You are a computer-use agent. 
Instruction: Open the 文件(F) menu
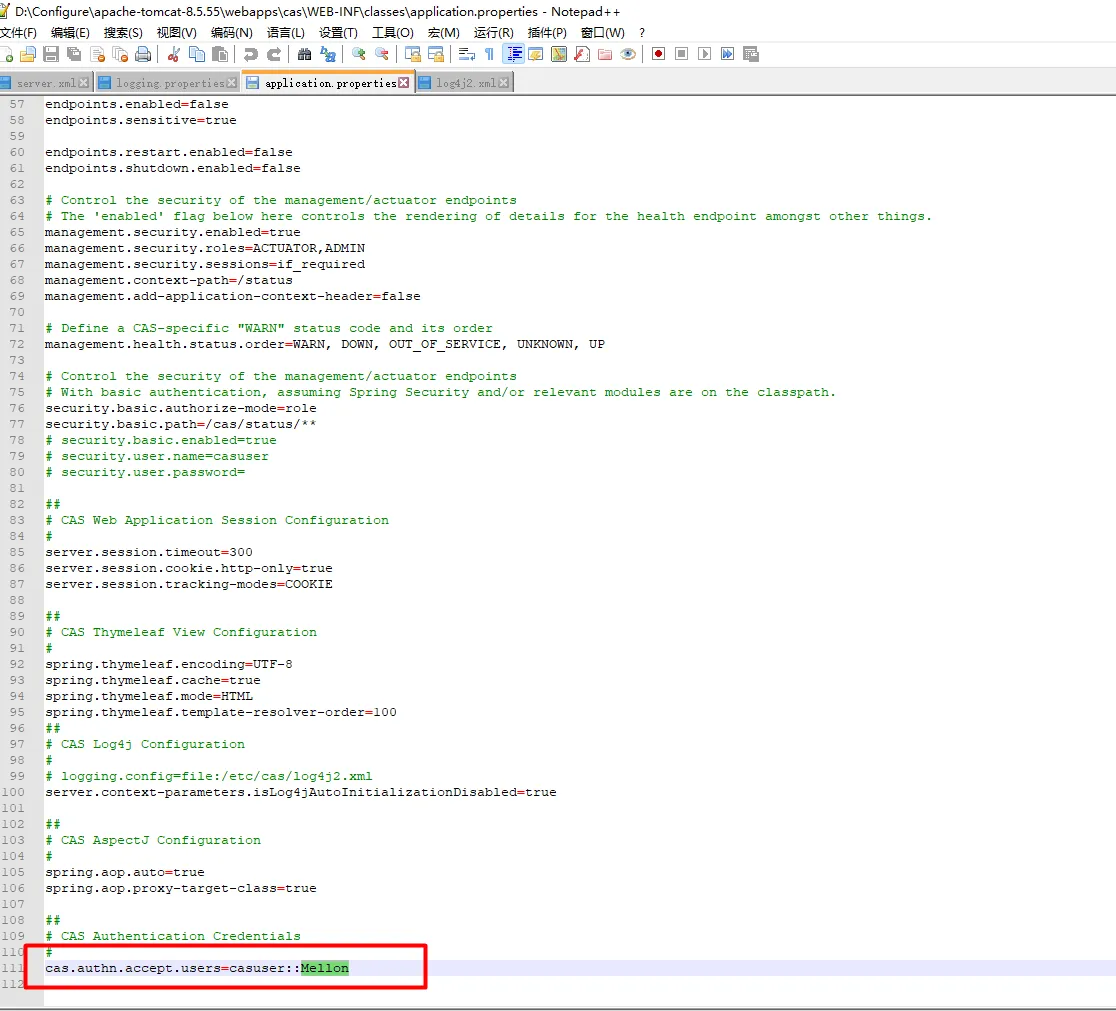pos(19,33)
